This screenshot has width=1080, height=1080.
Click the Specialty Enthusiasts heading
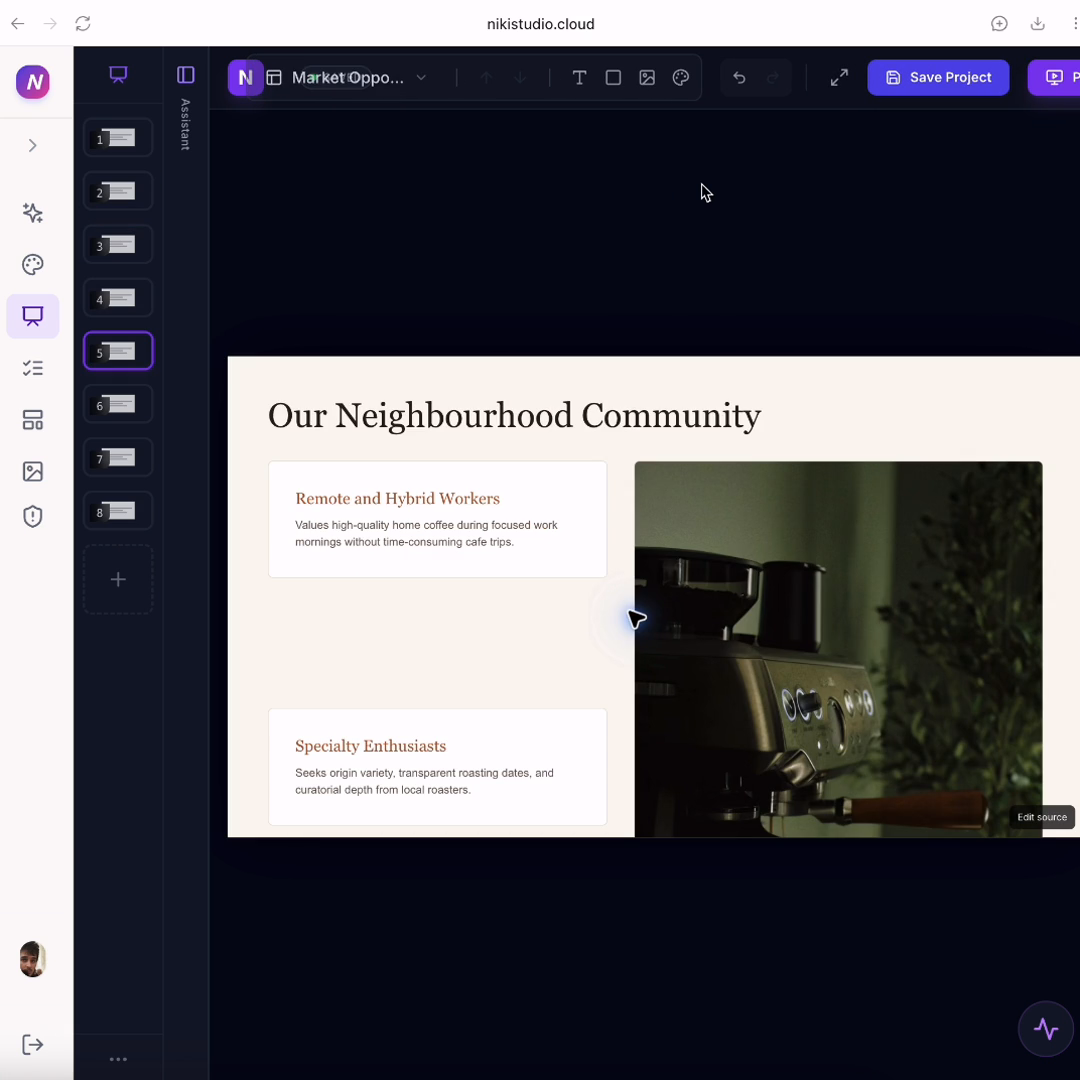coord(371,746)
